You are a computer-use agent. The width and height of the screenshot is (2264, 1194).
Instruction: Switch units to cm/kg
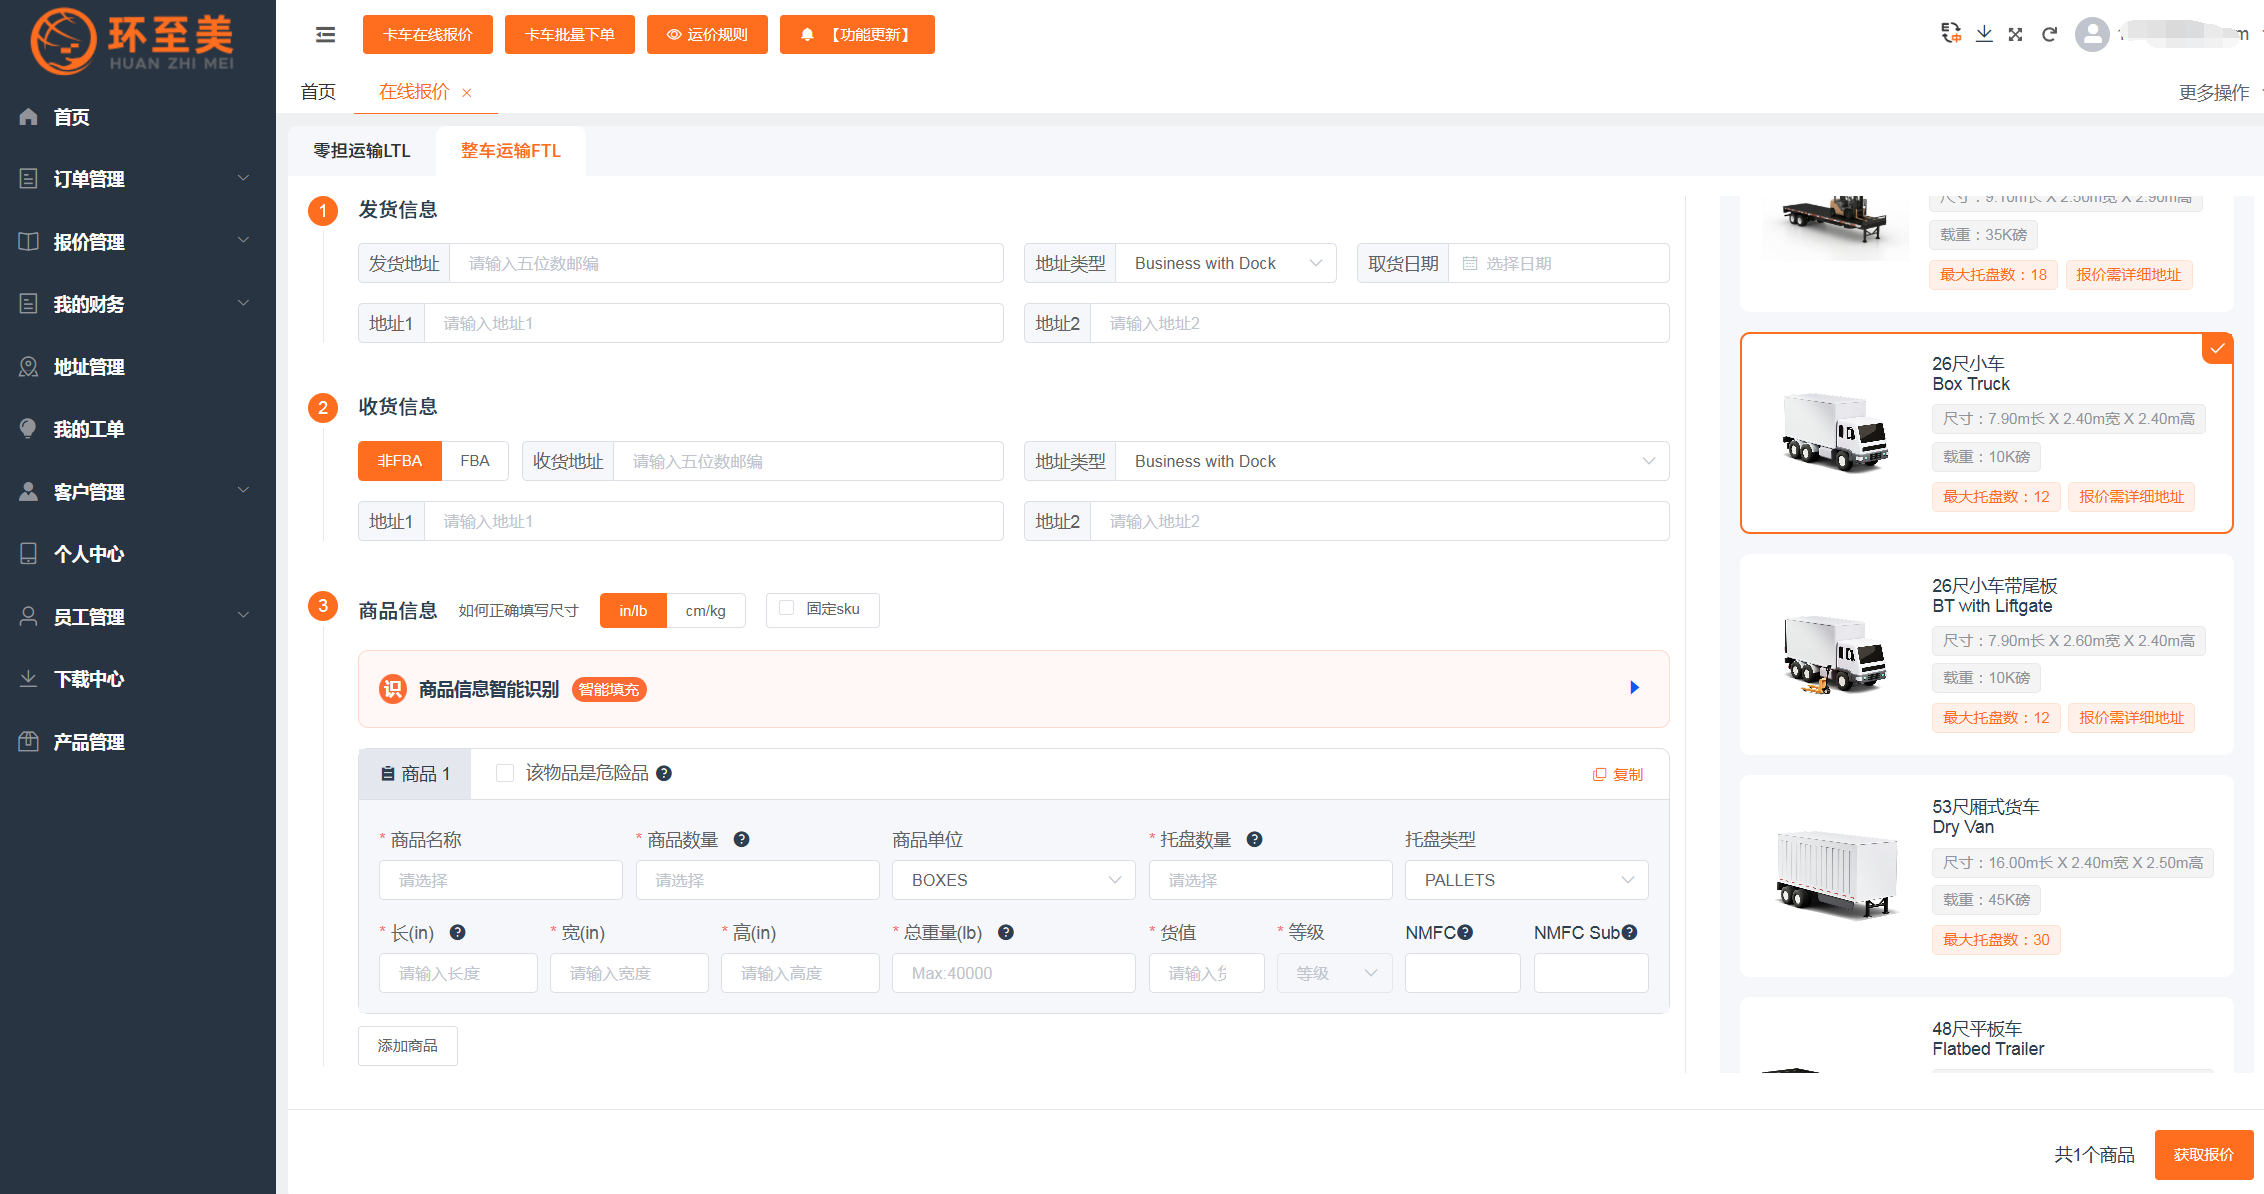click(x=705, y=610)
